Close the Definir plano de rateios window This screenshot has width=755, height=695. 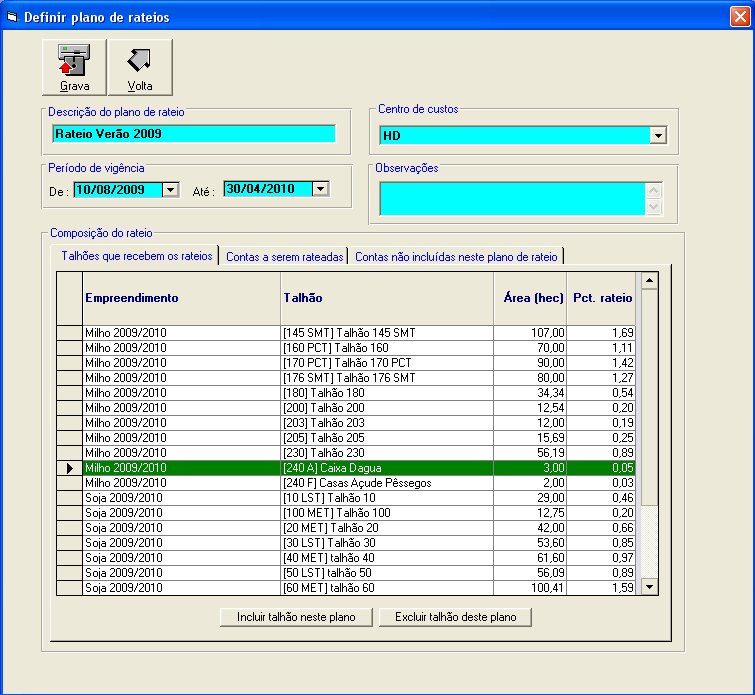[740, 17]
